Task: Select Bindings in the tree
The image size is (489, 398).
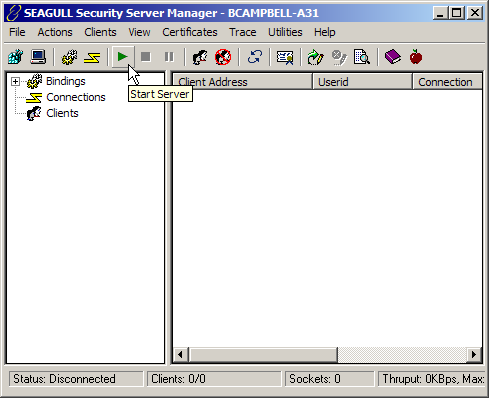Action: (x=66, y=81)
